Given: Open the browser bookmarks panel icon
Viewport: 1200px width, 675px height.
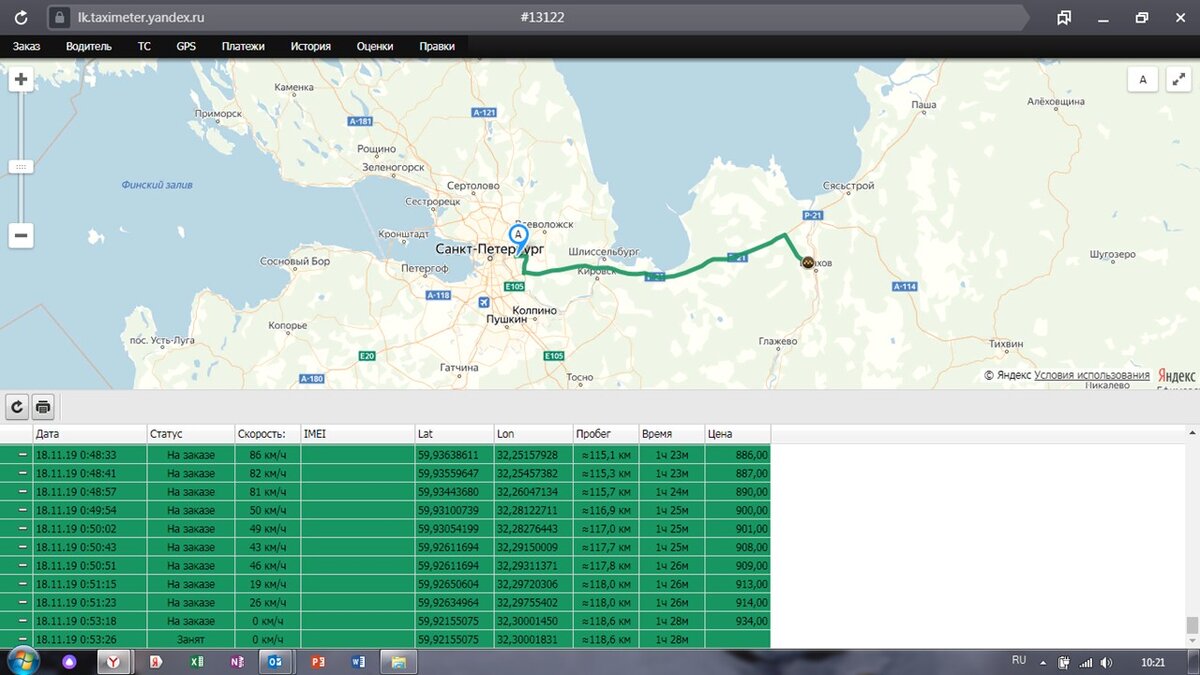Looking at the screenshot, I should click(x=1064, y=17).
